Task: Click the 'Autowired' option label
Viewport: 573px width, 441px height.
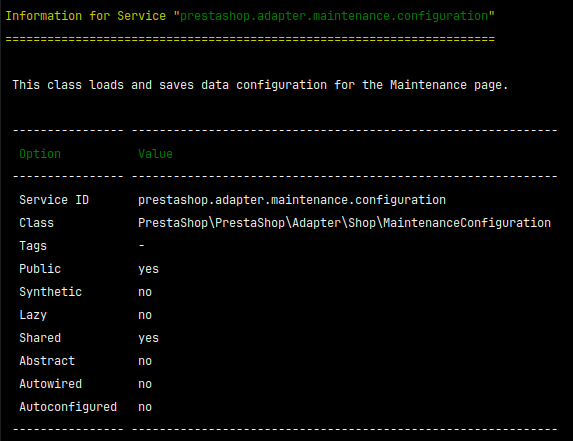Action: (50, 384)
